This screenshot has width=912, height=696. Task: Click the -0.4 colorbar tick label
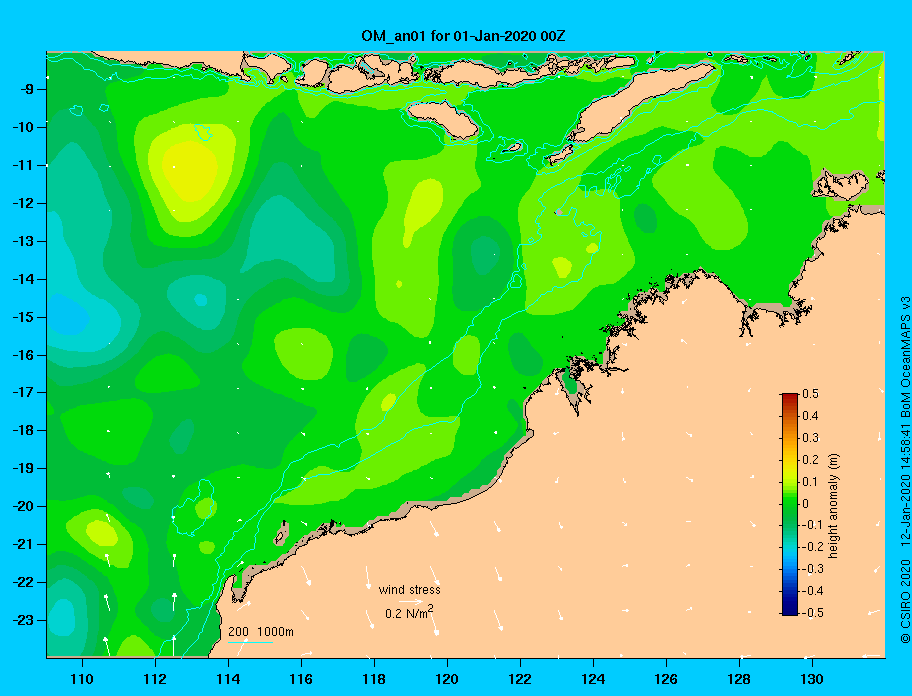click(812, 591)
